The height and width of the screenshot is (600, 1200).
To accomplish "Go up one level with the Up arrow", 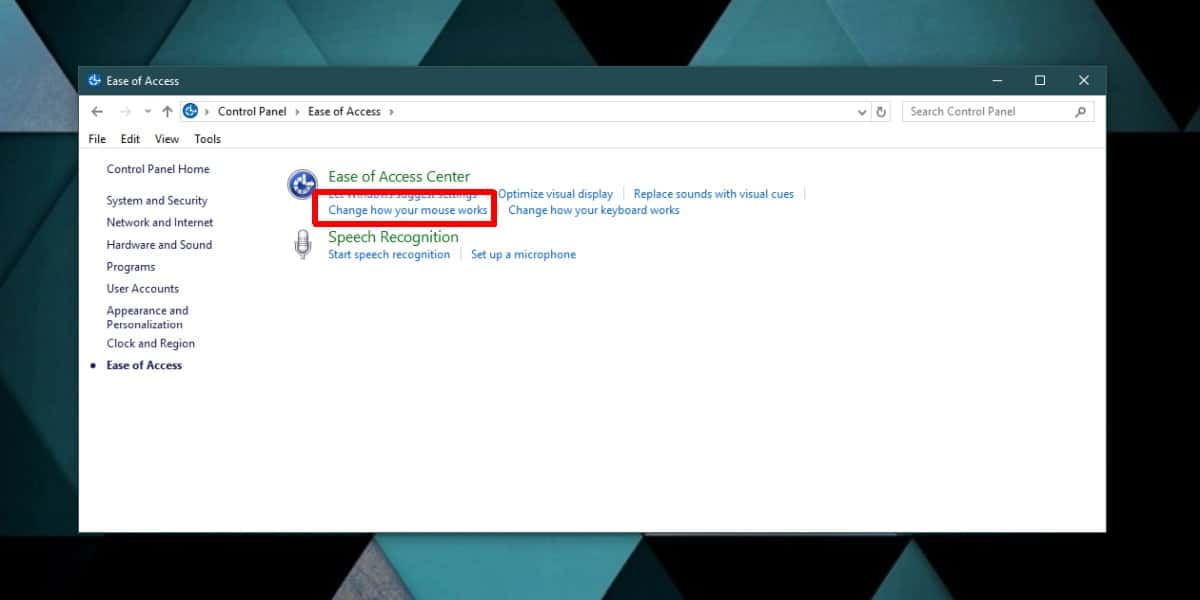I will [167, 112].
